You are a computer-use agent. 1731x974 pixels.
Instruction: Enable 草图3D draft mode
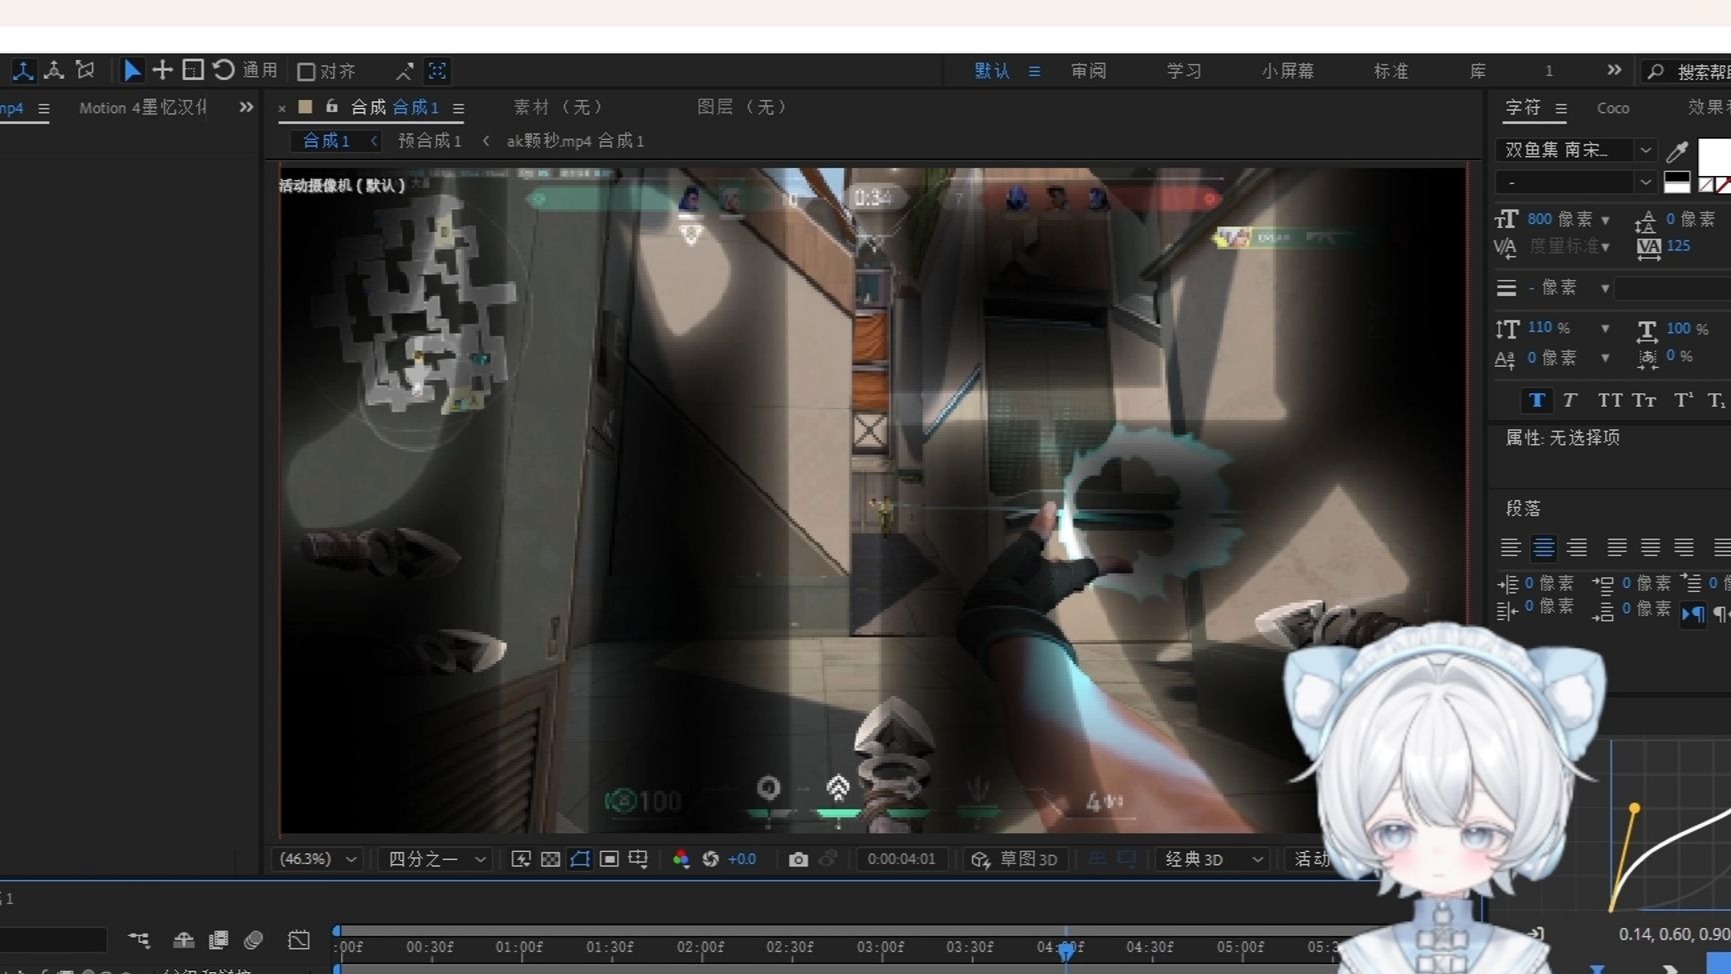1014,858
